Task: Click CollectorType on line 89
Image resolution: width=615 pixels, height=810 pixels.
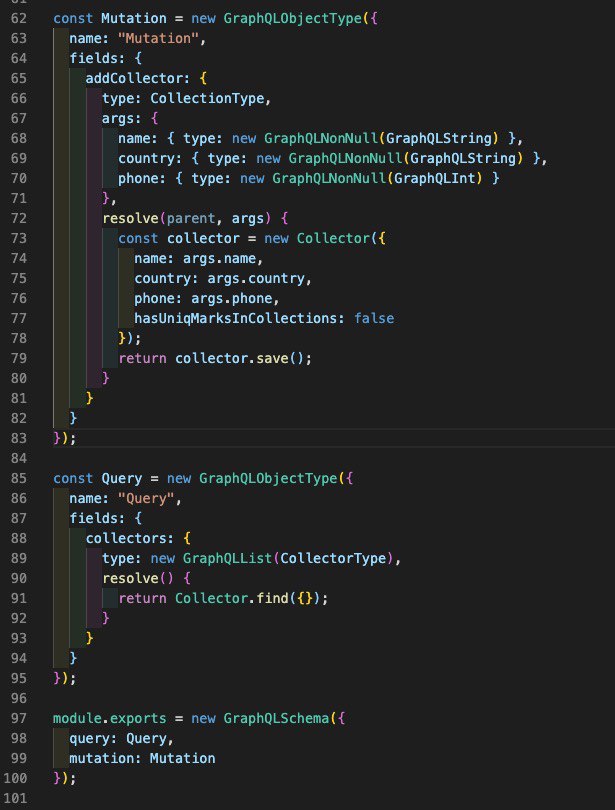Action: [x=333, y=558]
